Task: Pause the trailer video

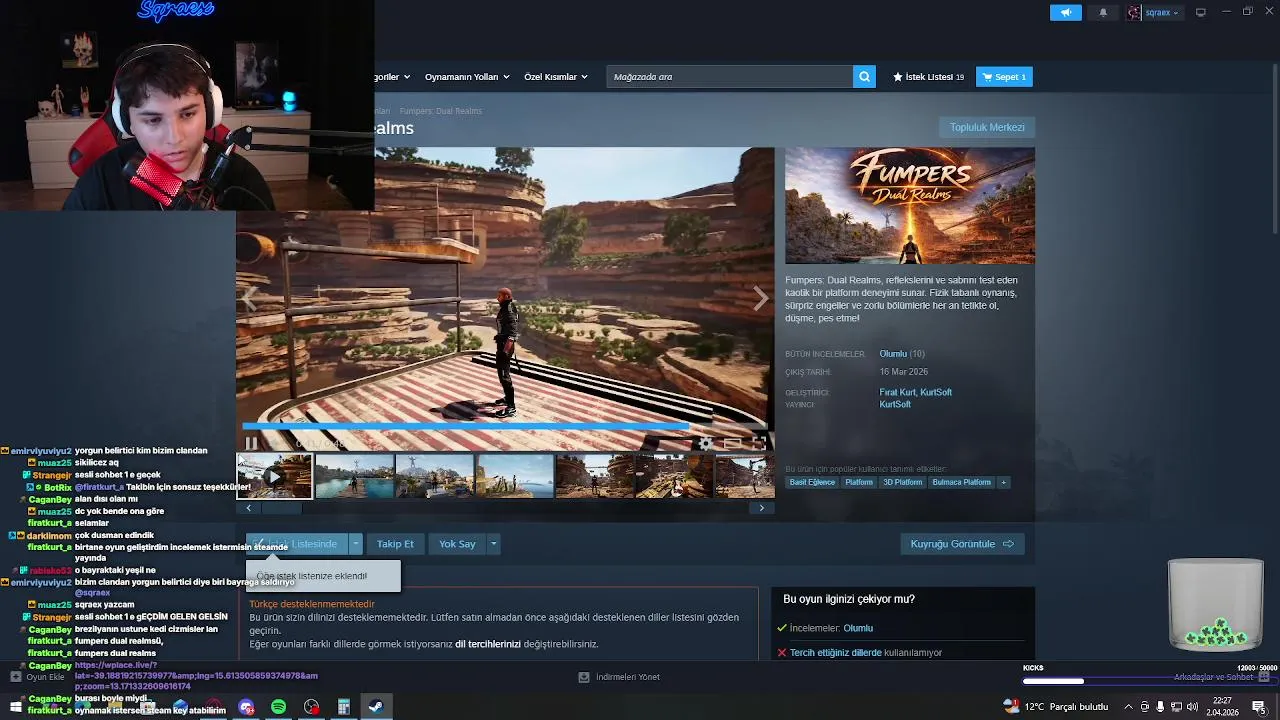Action: tap(251, 443)
